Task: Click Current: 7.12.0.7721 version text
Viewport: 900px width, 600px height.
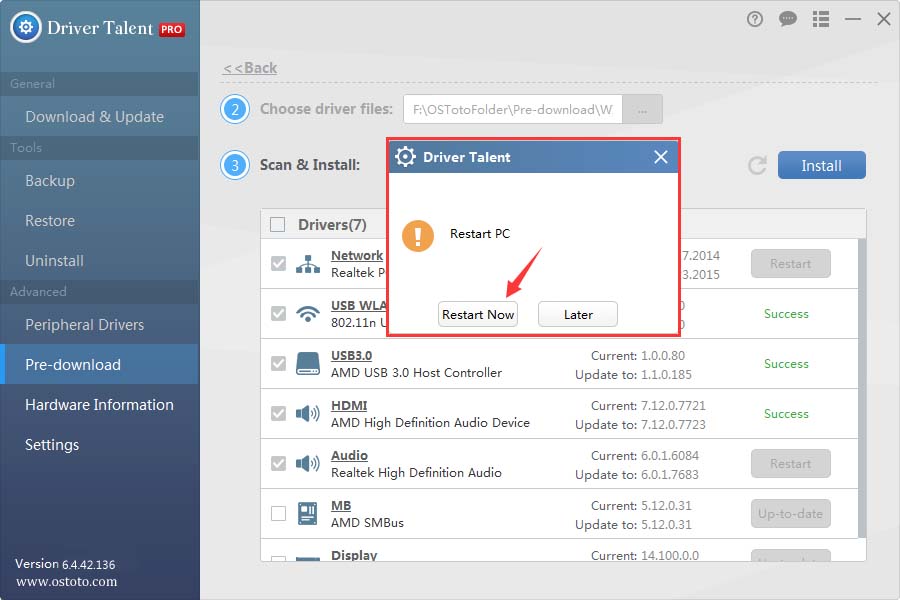Action: coord(648,405)
